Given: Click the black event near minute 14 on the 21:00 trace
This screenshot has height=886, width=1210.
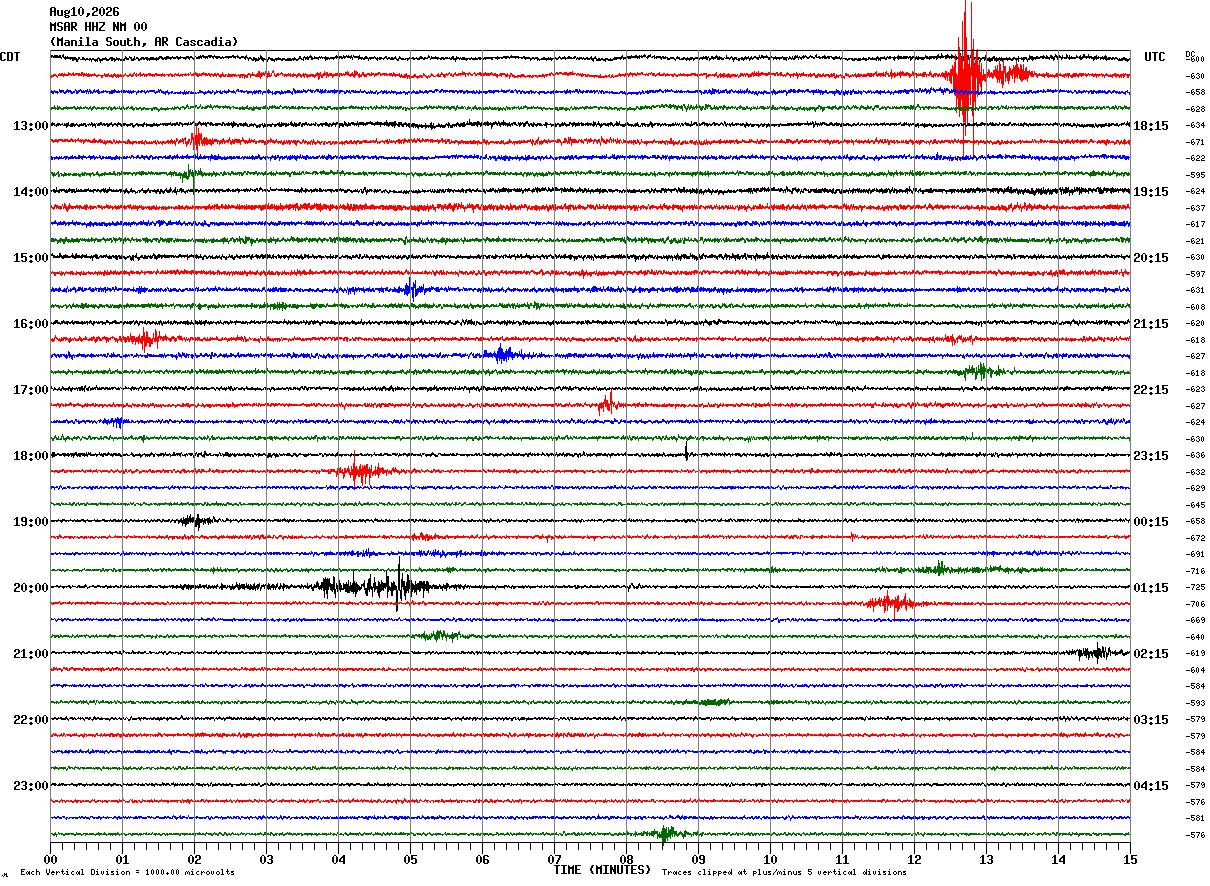Looking at the screenshot, I should point(1097,653).
